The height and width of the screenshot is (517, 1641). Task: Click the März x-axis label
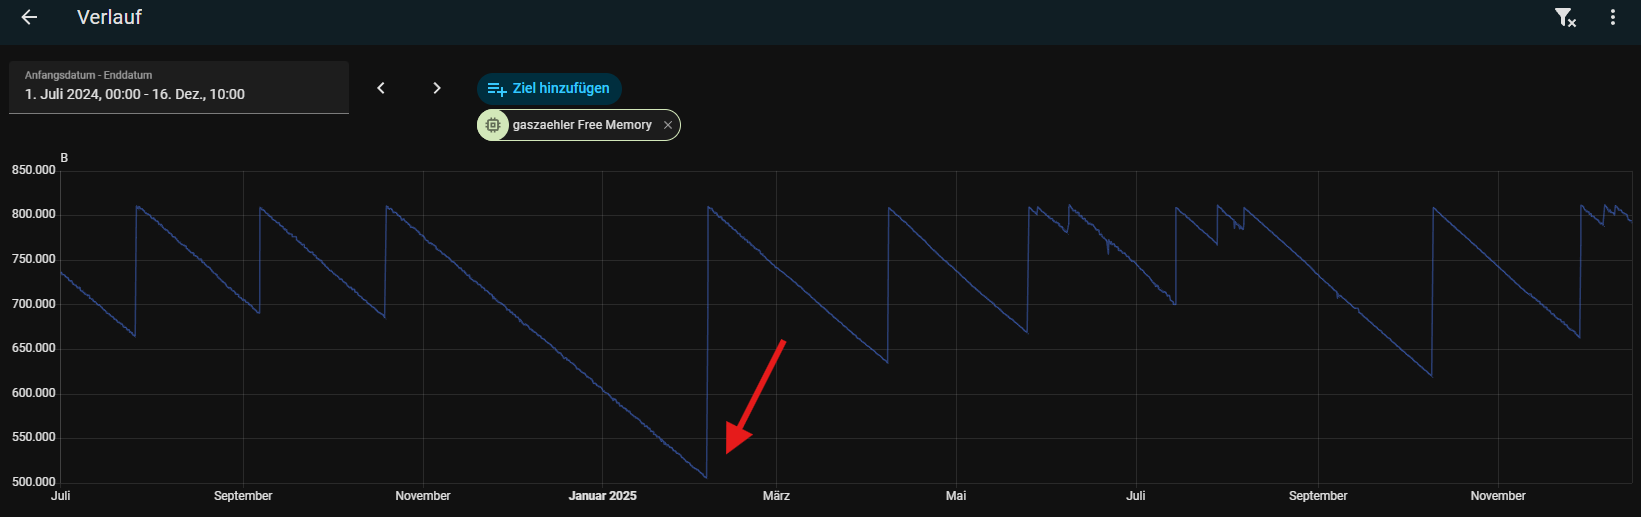coord(776,496)
